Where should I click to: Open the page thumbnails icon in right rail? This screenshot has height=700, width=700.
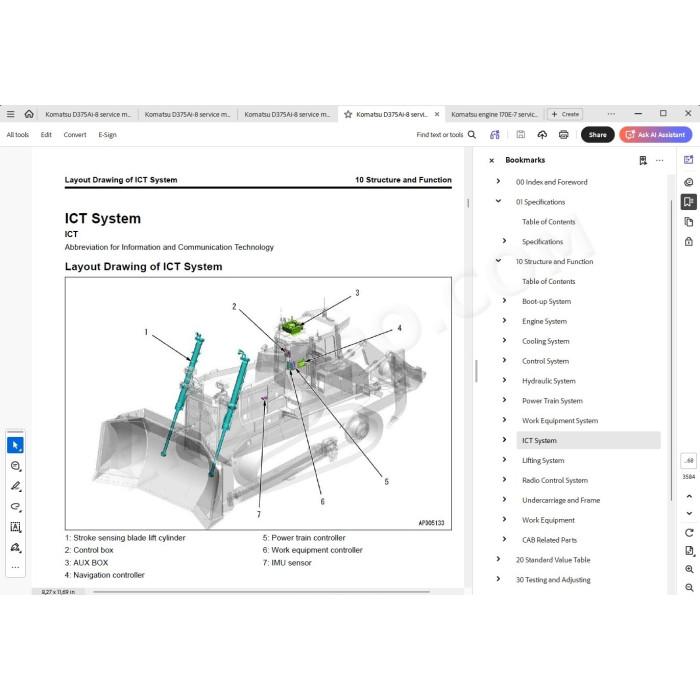coord(689,222)
